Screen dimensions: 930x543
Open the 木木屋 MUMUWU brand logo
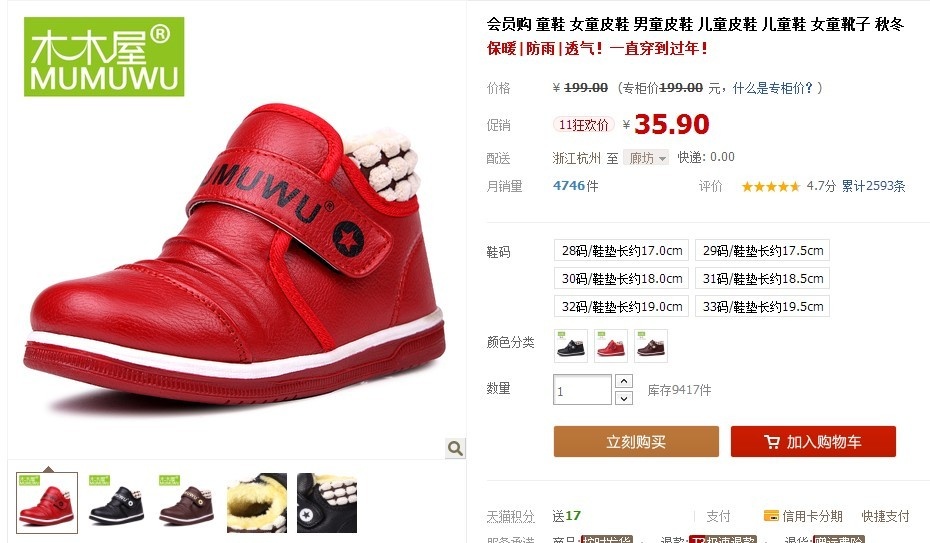[104, 56]
